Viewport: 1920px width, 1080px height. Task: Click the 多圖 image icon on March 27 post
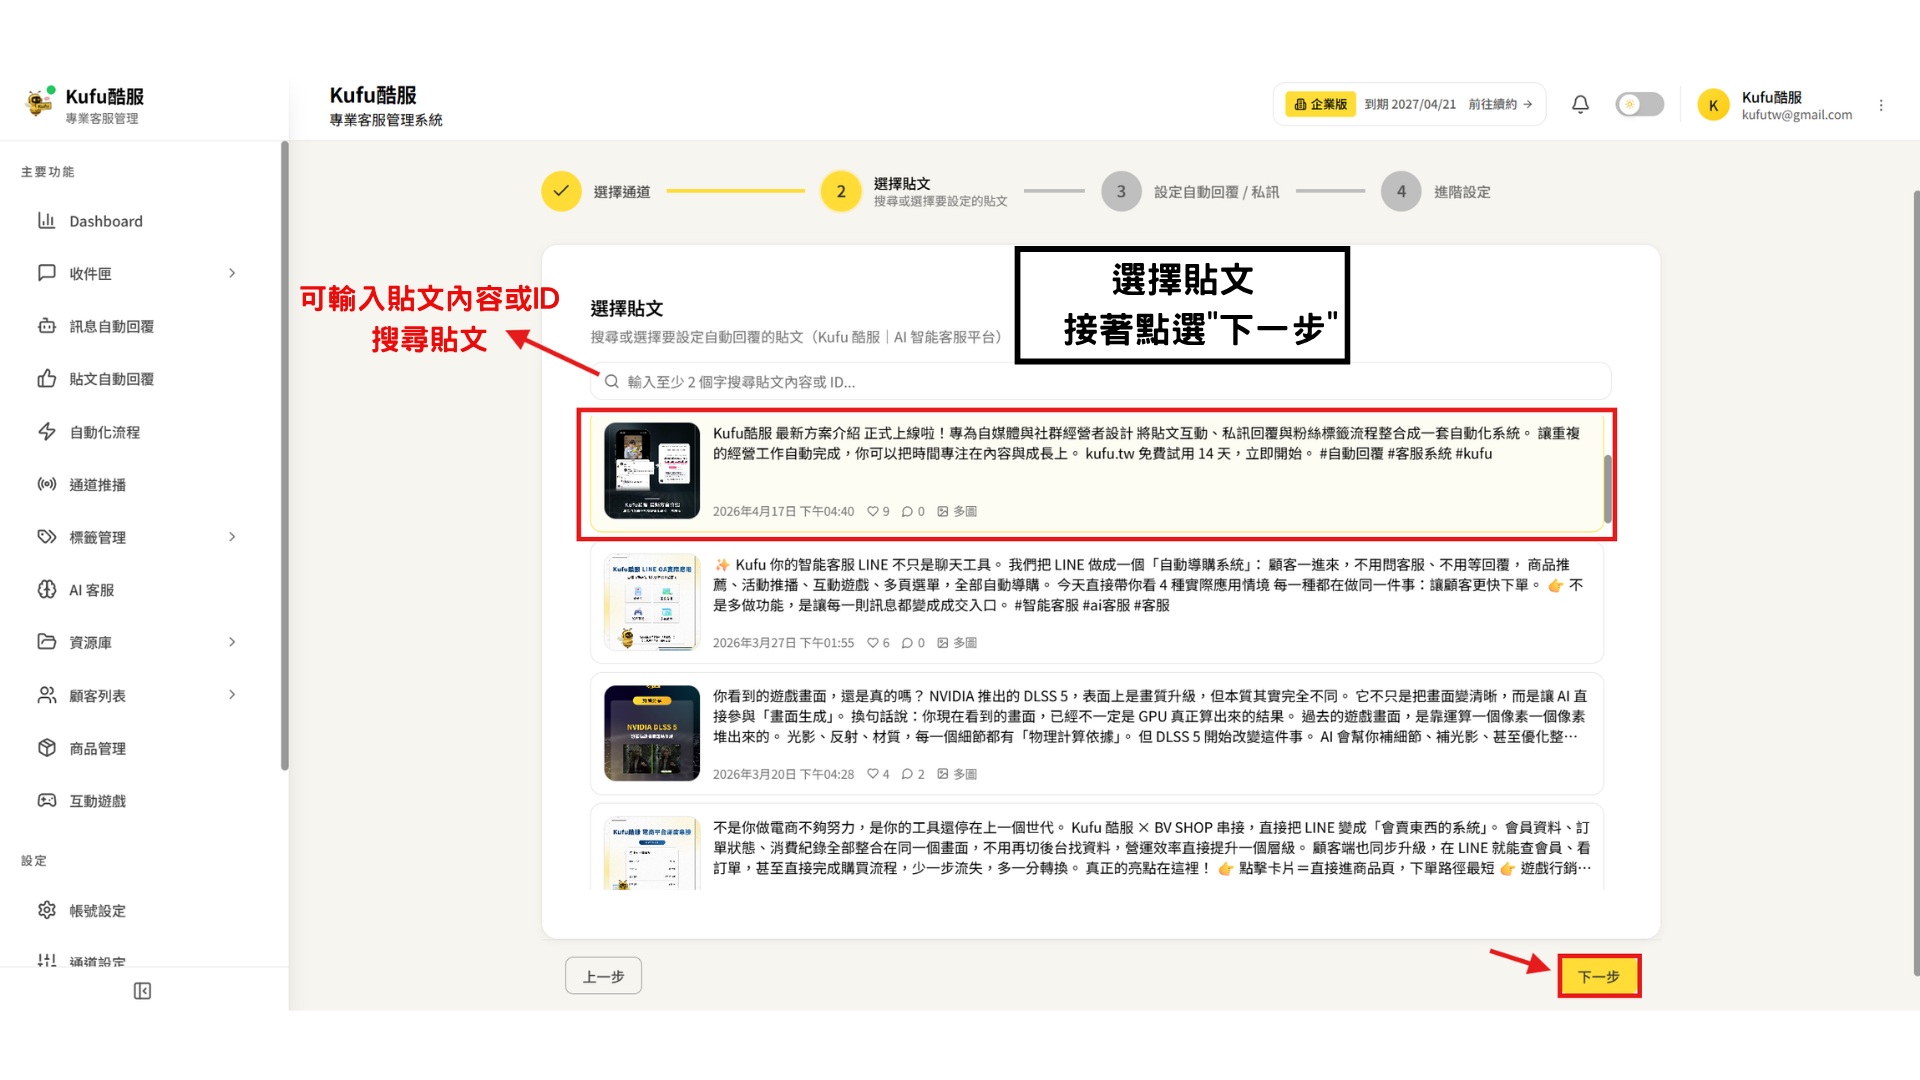[942, 643]
